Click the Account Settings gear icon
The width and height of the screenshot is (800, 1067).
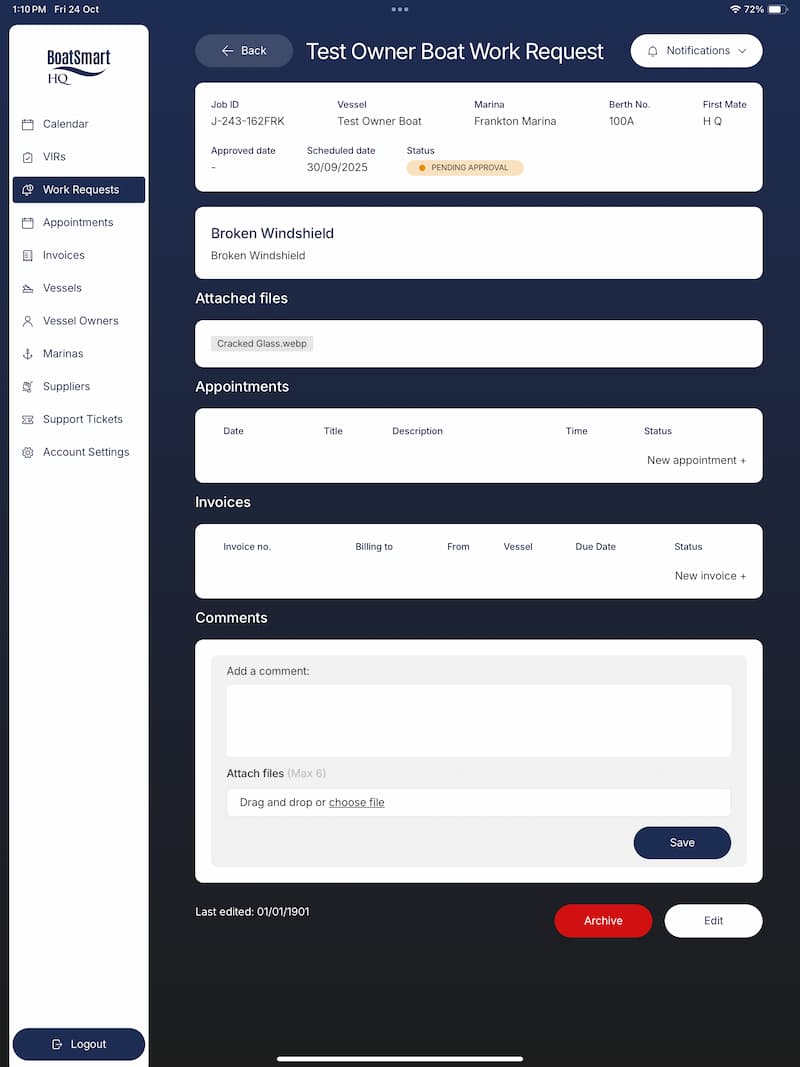(28, 452)
